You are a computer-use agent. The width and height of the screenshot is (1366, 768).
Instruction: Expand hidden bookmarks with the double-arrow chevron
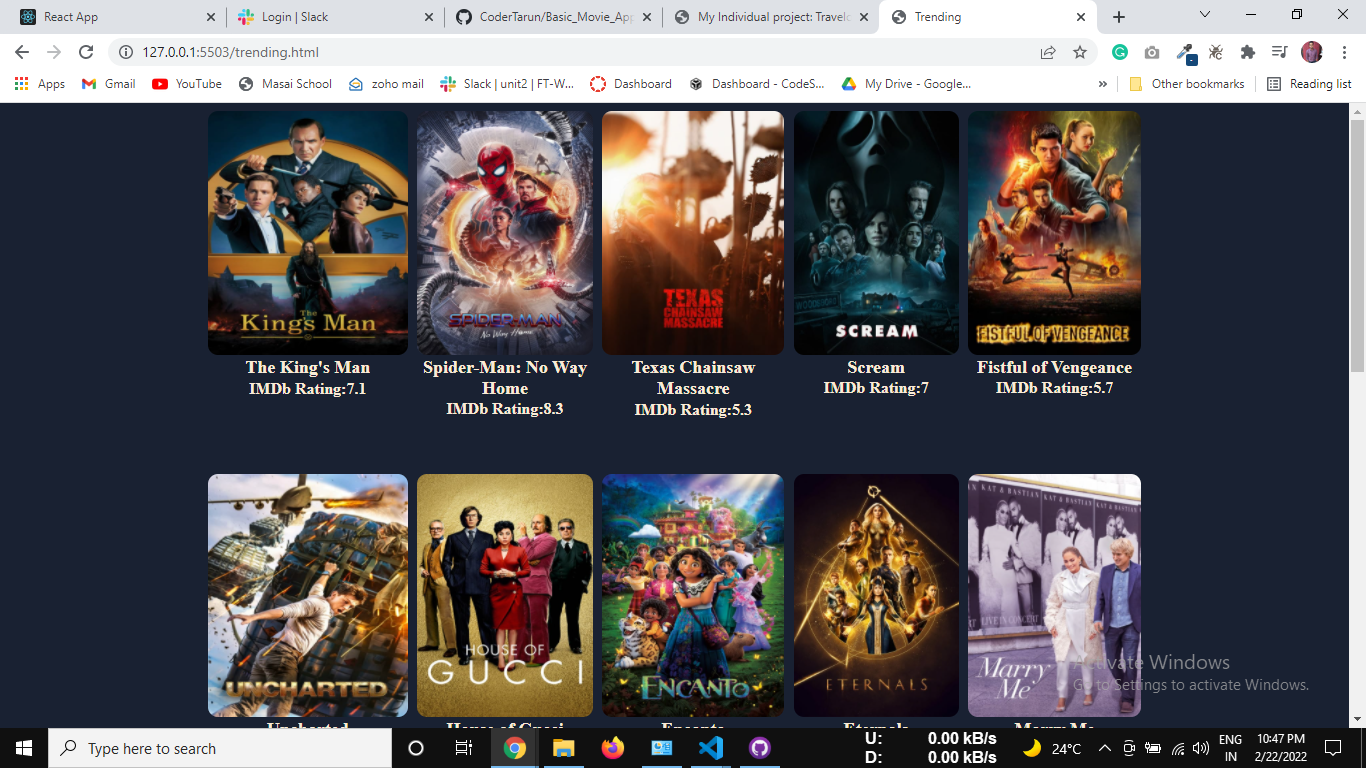1103,84
